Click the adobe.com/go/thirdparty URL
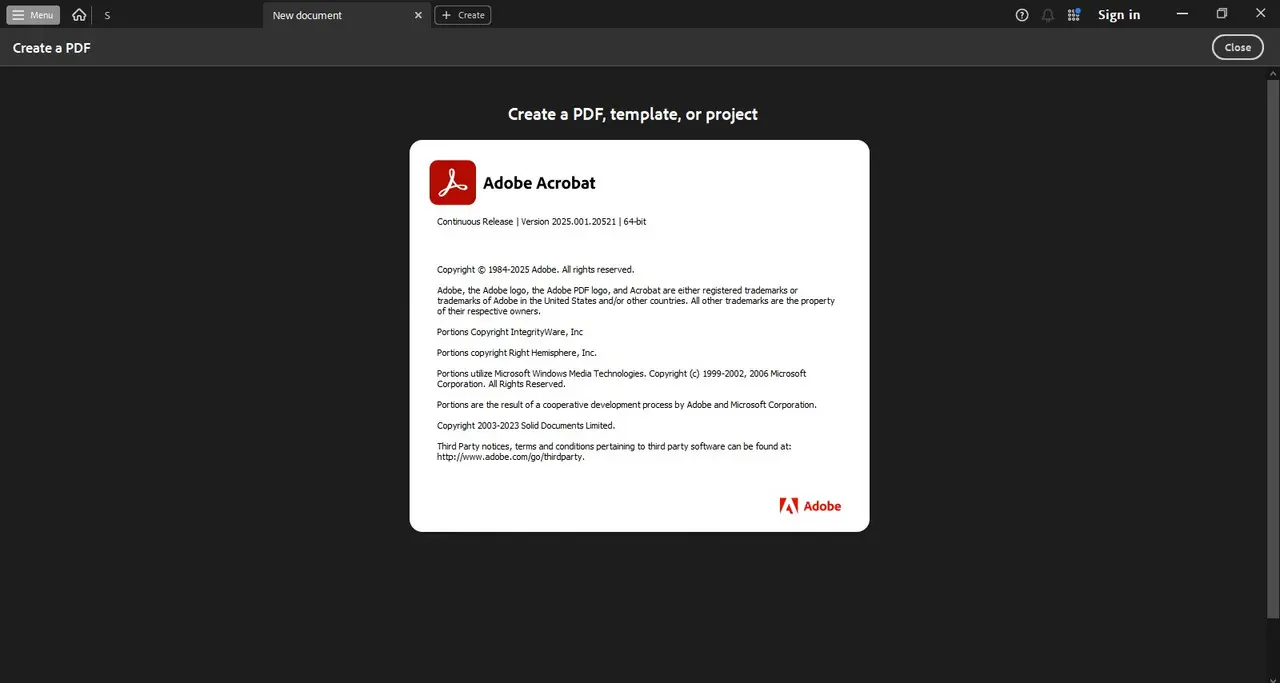Image resolution: width=1280 pixels, height=683 pixels. pos(511,457)
